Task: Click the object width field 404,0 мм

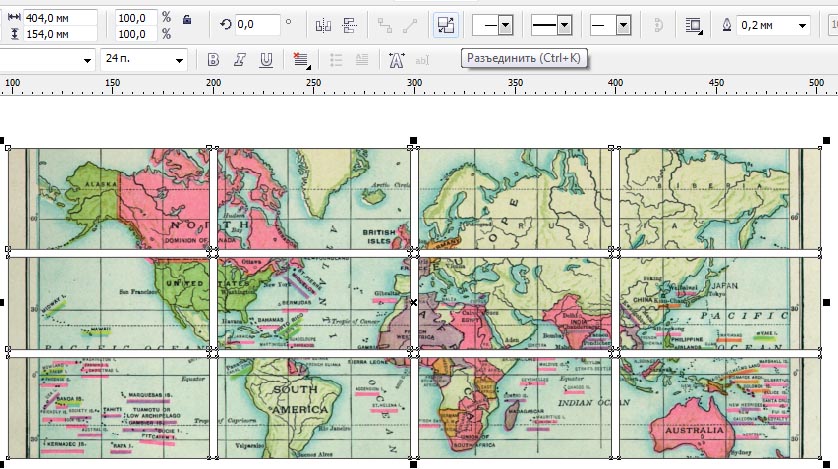Action: pyautogui.click(x=60, y=18)
